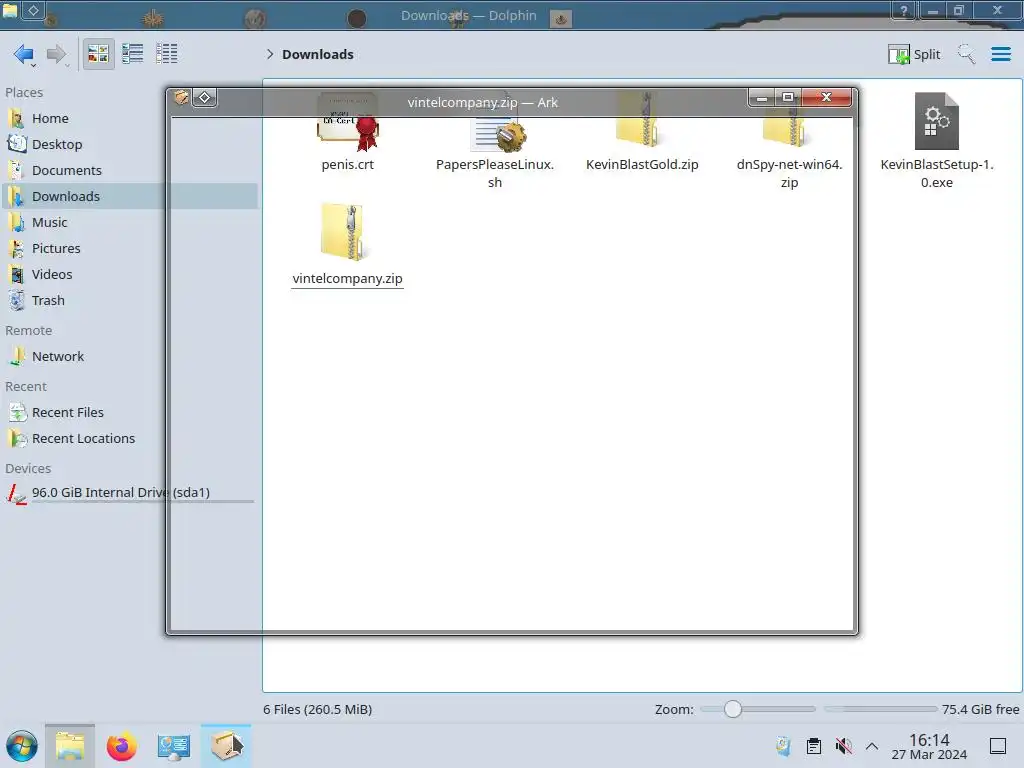Open Home in Places panel
1024x768 pixels.
[x=129, y=118]
